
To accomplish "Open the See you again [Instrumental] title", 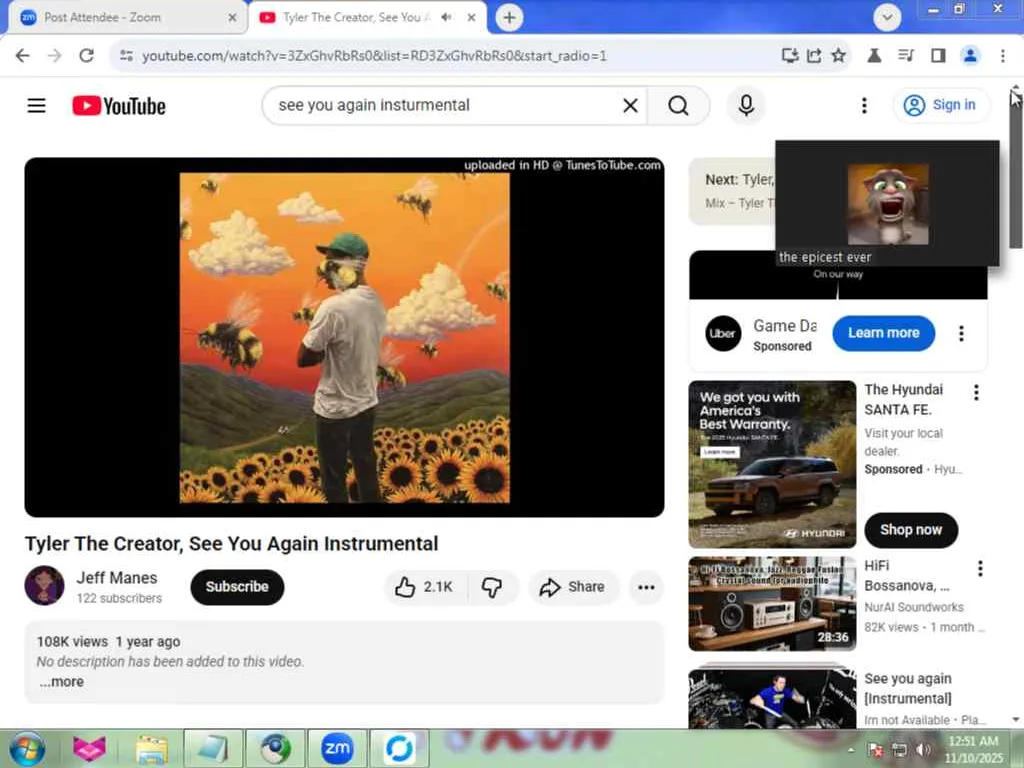I will coord(908,688).
